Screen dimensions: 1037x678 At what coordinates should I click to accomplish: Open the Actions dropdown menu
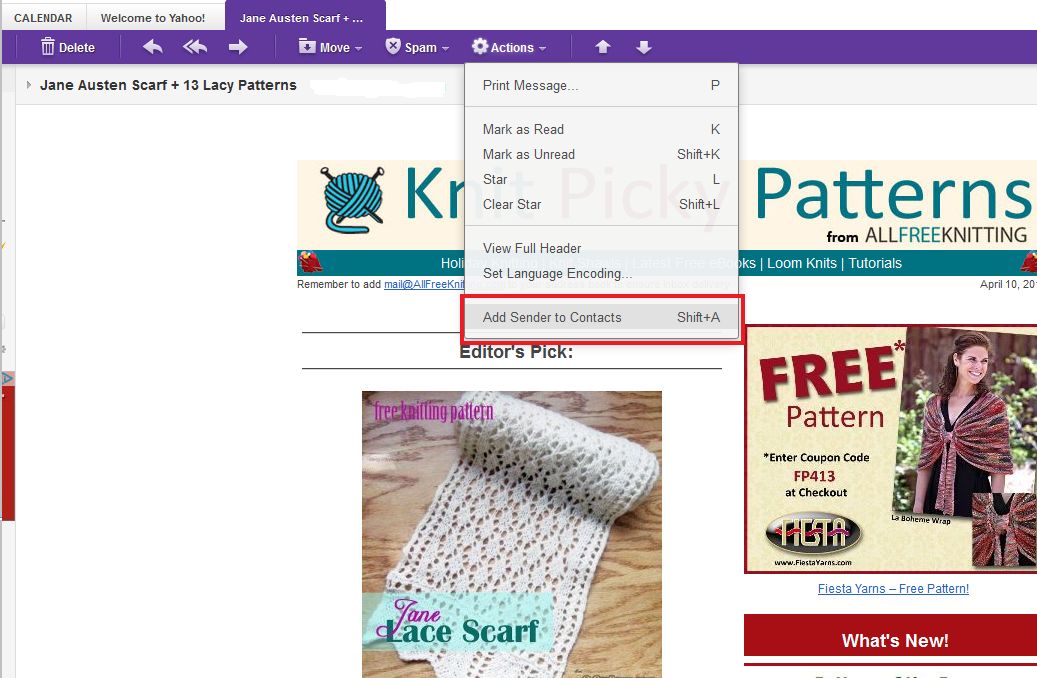(x=510, y=46)
